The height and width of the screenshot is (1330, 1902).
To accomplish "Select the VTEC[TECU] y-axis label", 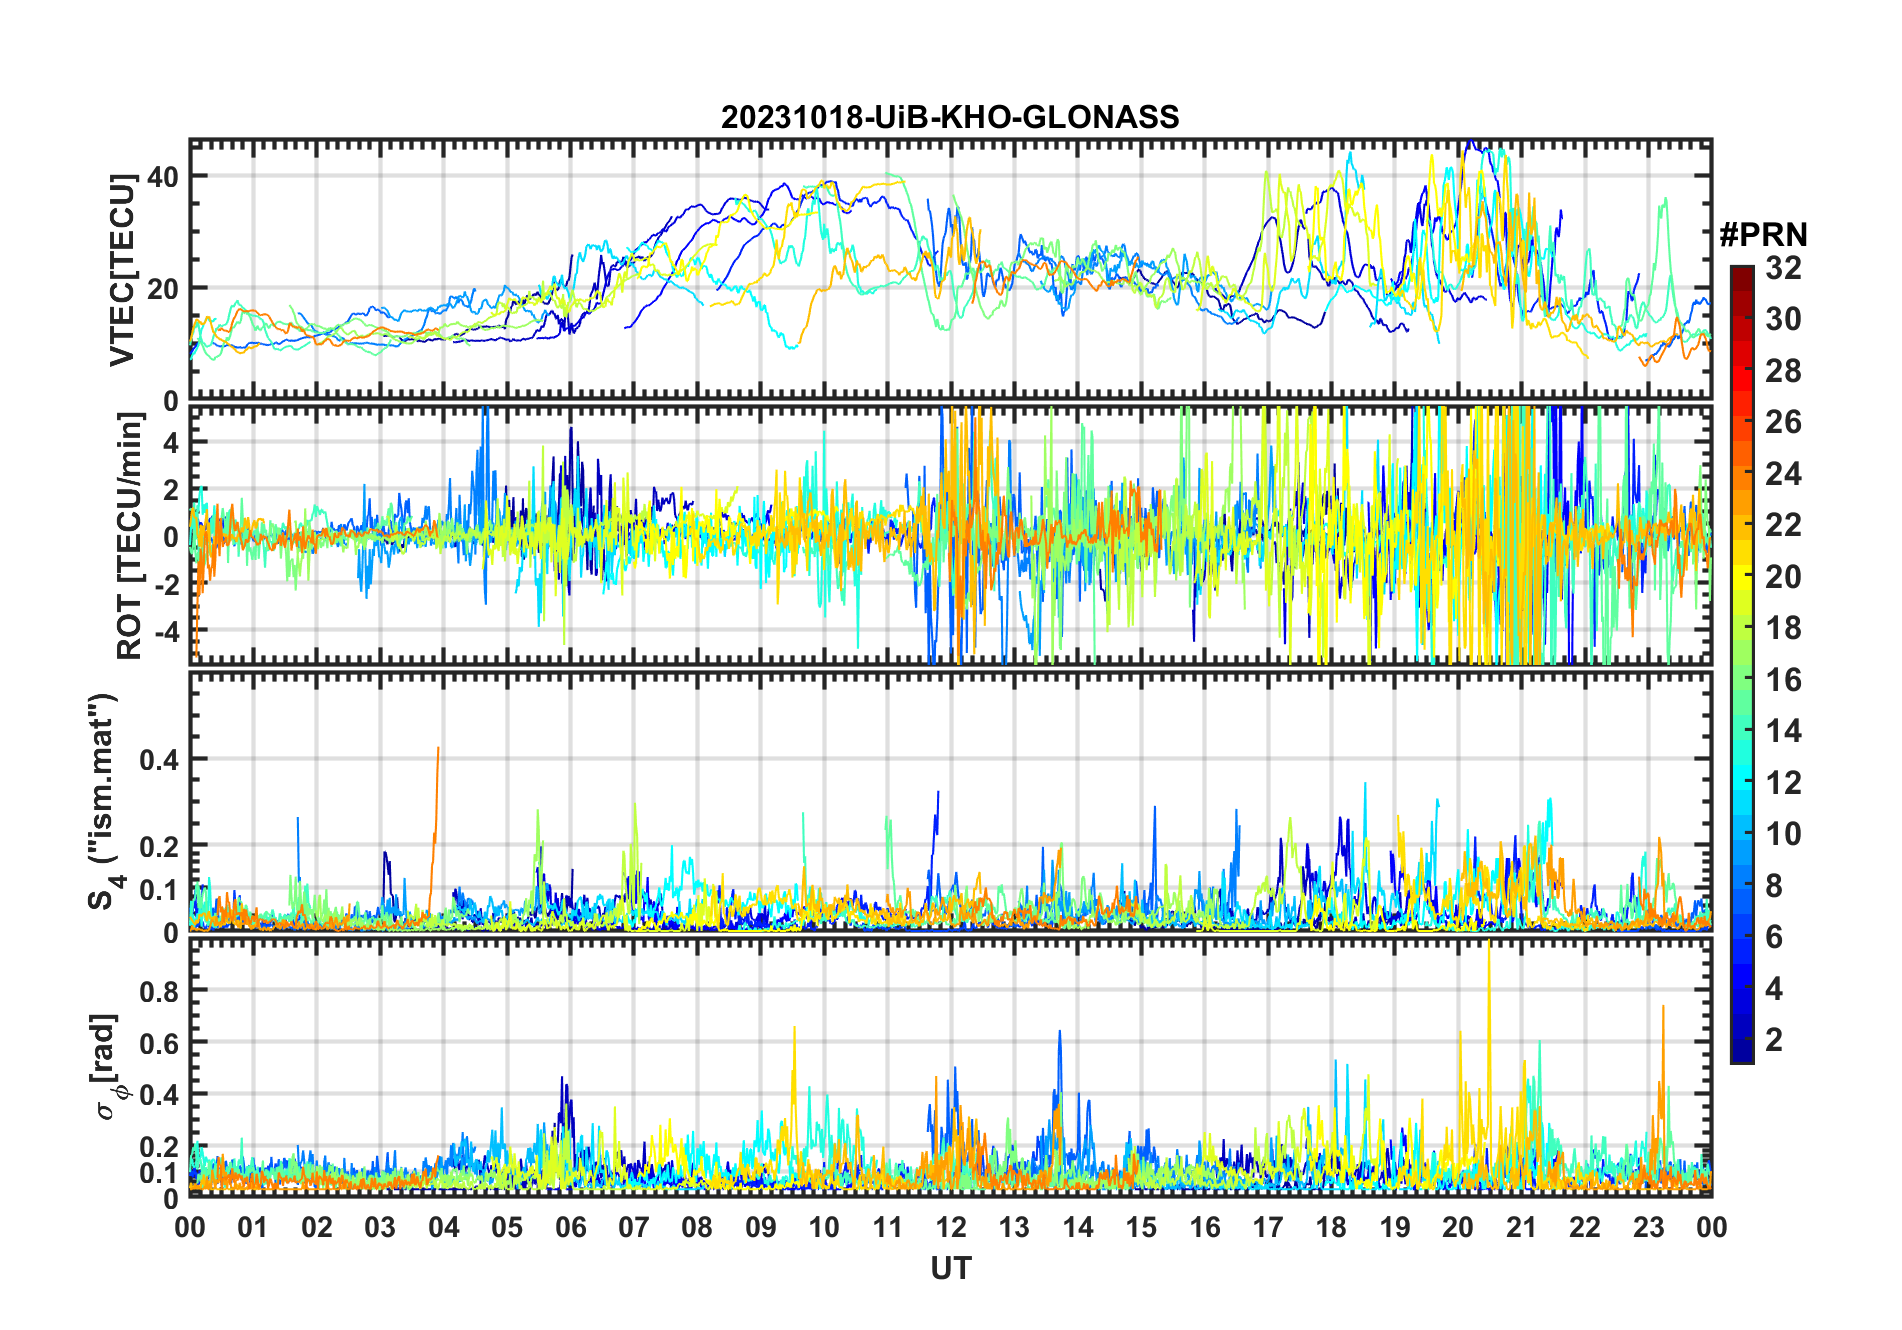I will pos(122,270).
